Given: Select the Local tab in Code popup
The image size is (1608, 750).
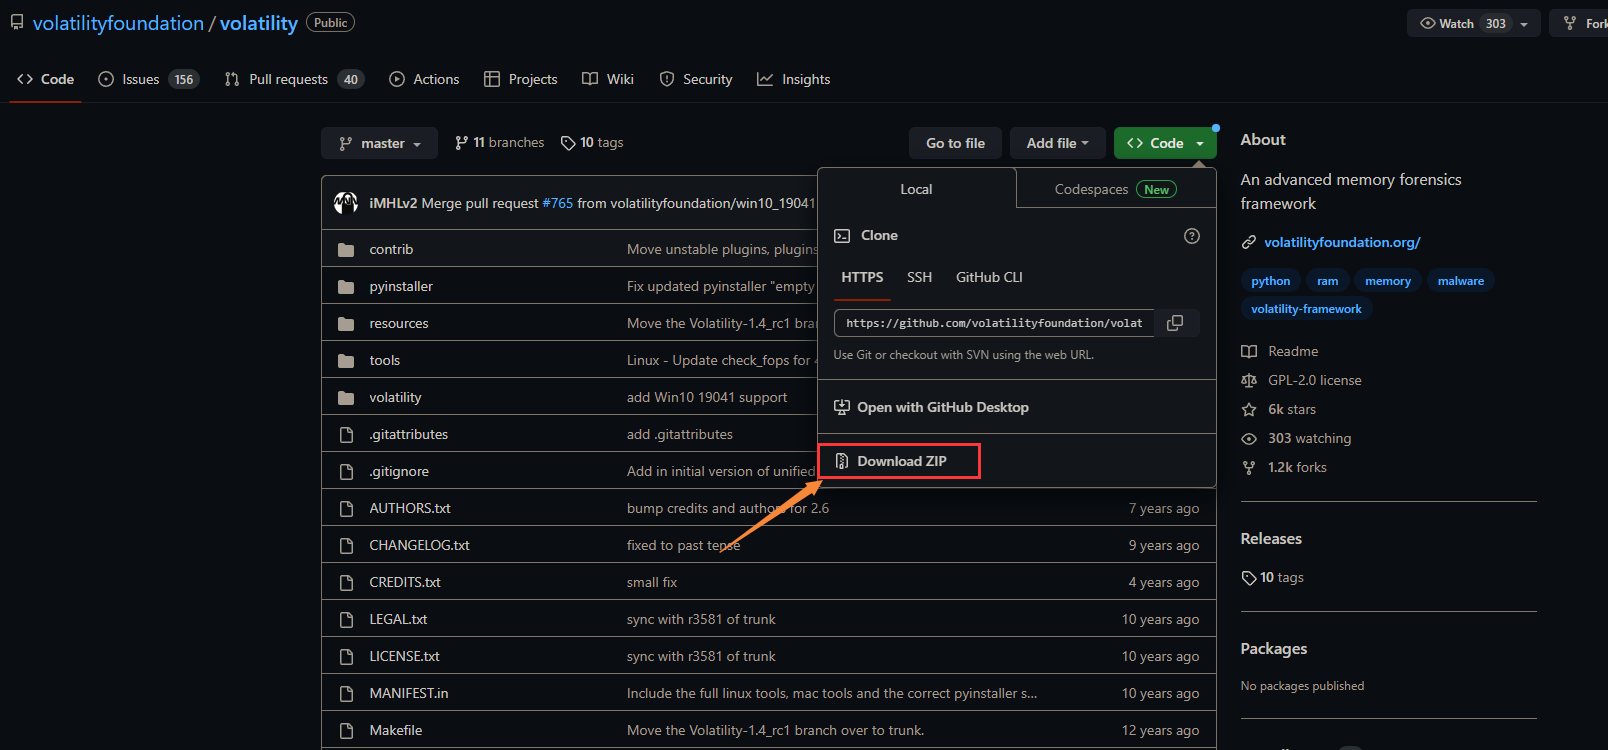Looking at the screenshot, I should click(x=916, y=189).
